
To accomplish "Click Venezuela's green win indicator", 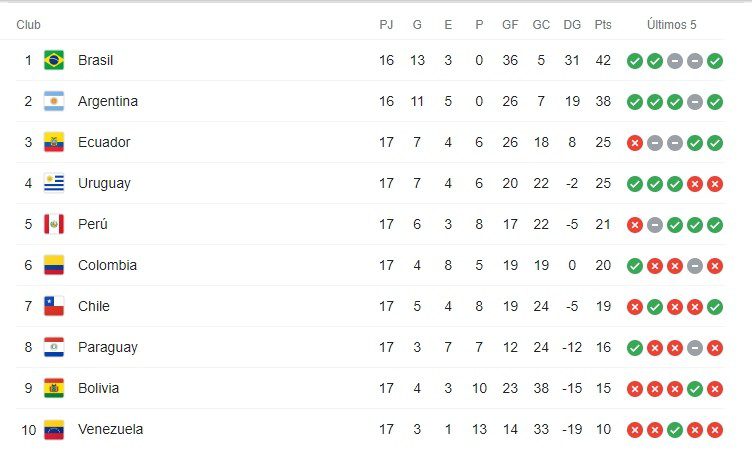I will [675, 430].
